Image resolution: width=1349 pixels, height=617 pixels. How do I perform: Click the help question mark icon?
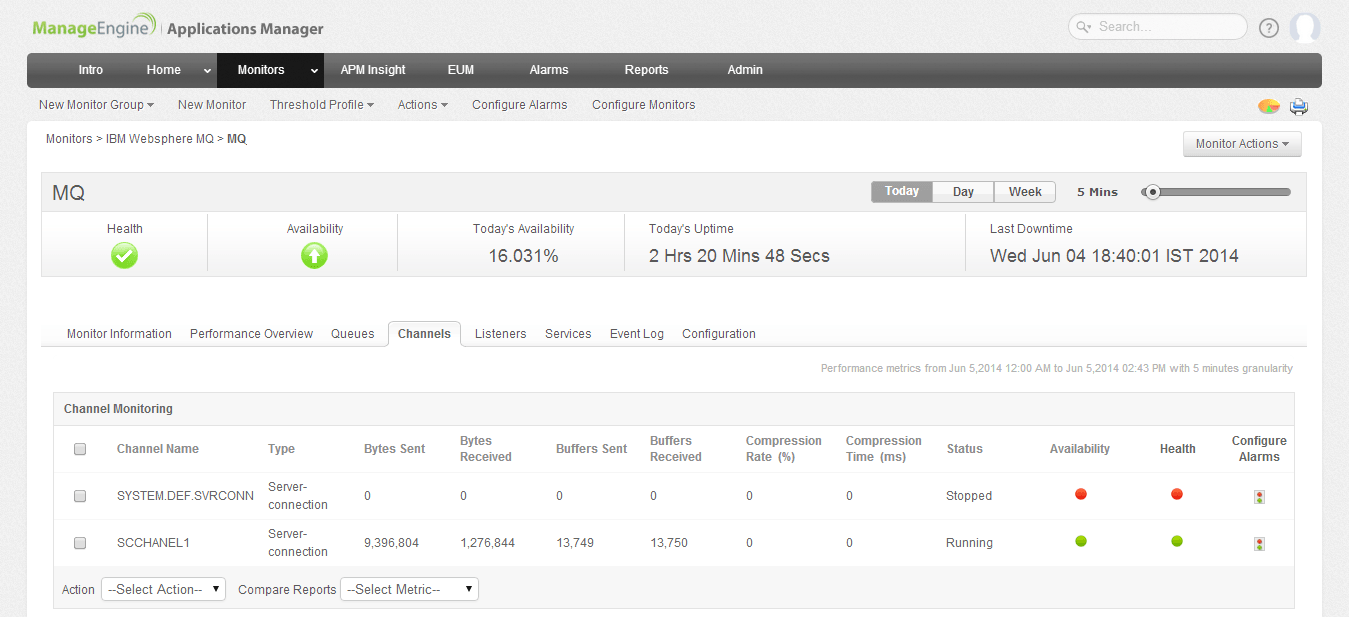click(x=1269, y=28)
